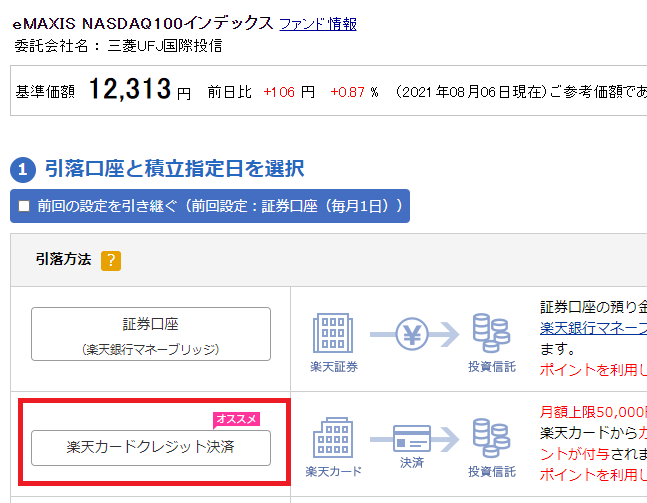Click 委託会社名 三菱UFJ国際投信 text
The image size is (647, 503).
pos(118,45)
